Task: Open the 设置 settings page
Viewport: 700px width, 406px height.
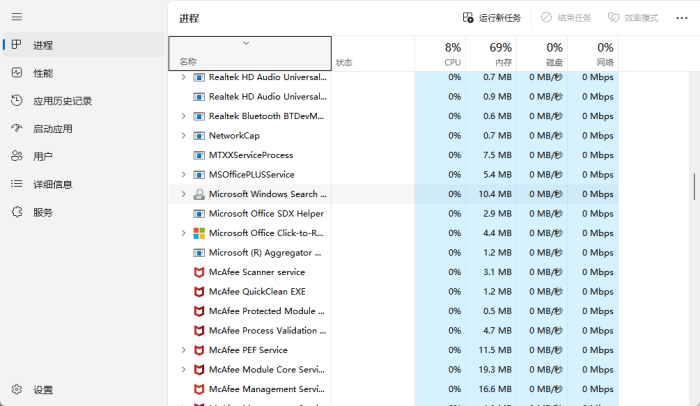Action: (84, 389)
